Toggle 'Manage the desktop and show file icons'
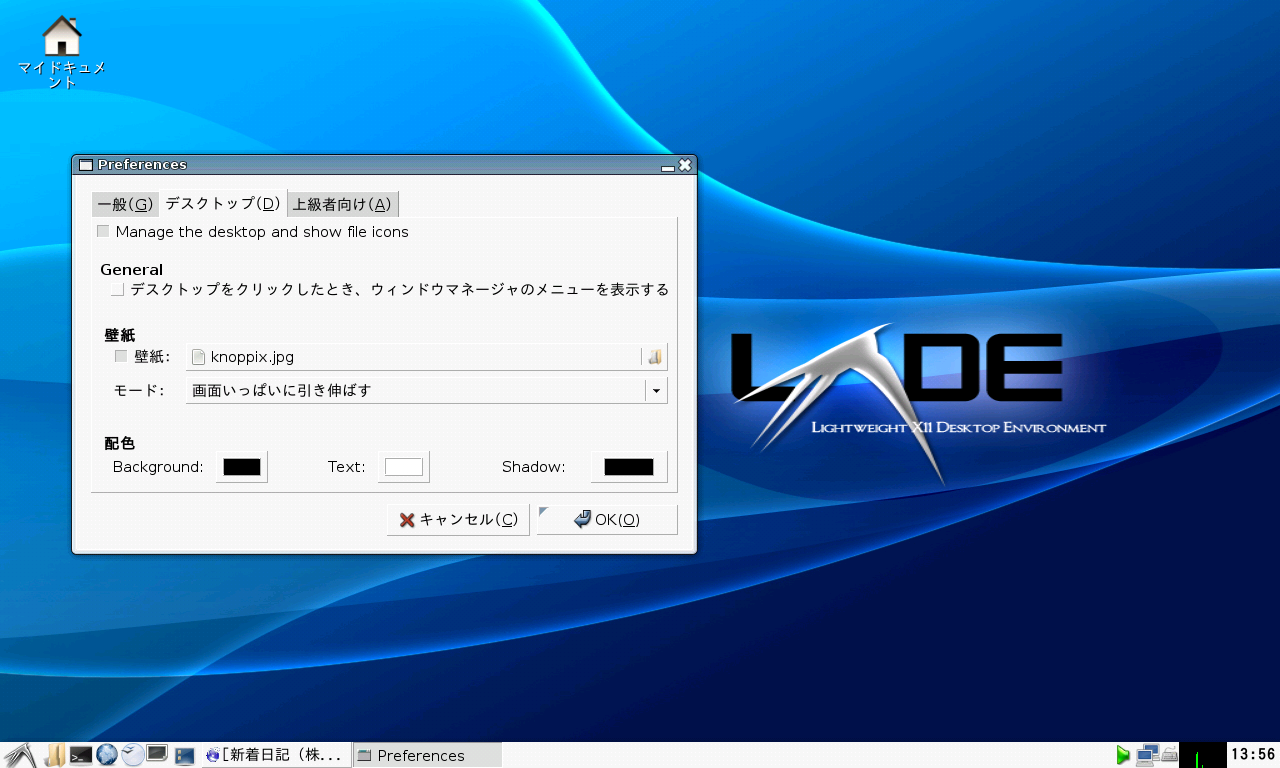 [103, 232]
